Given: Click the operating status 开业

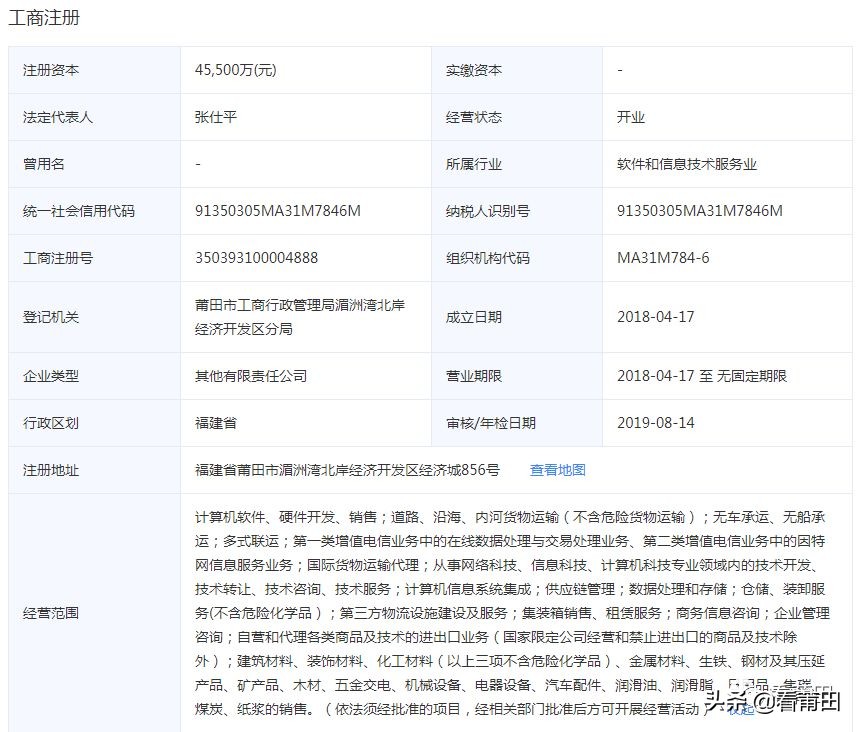Looking at the screenshot, I should 625,117.
